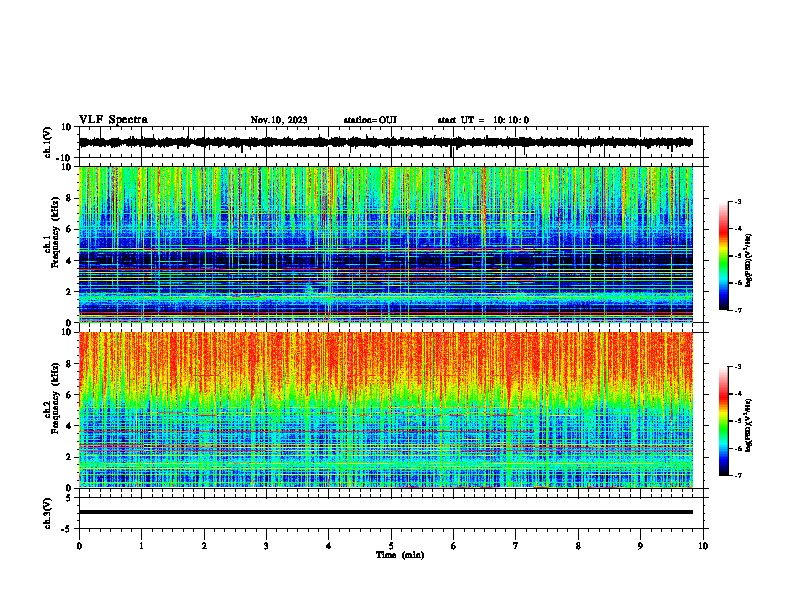Image resolution: width=792 pixels, height=612 pixels.
Task: Click the "-5" tick on ch.3(V) axis
Action: (x=68, y=529)
